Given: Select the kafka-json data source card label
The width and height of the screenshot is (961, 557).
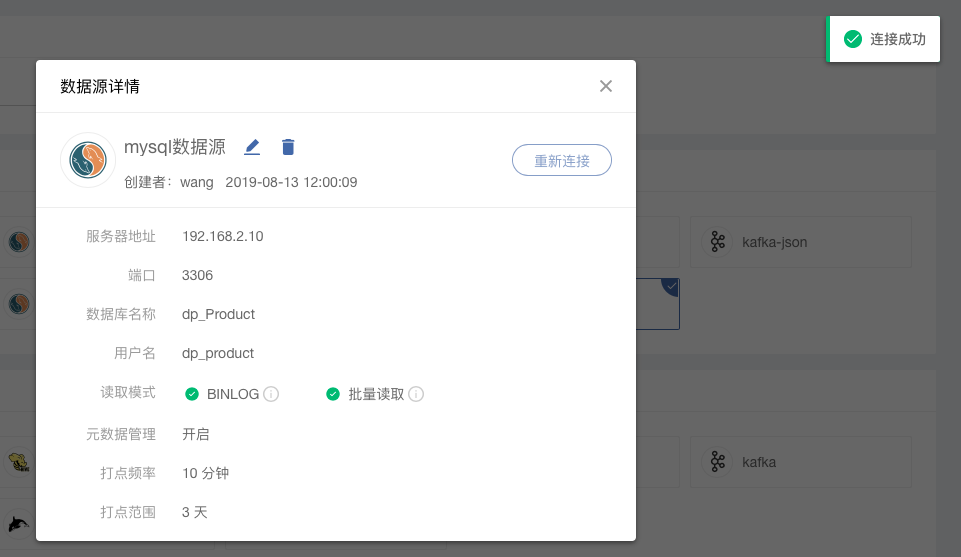Looking at the screenshot, I should pos(774,242).
